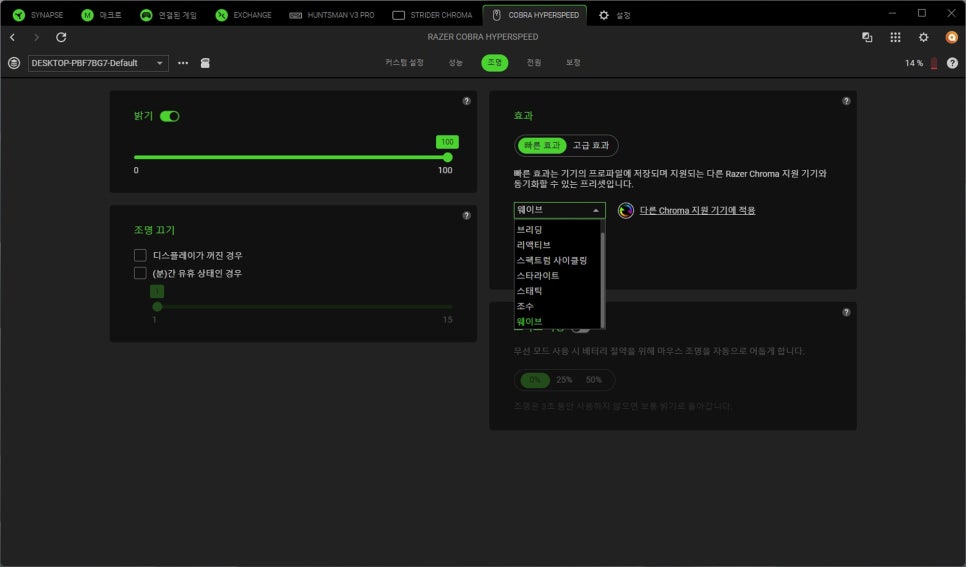The width and height of the screenshot is (966, 567).
Task: Open the help question mark near battery
Action: pos(952,63)
